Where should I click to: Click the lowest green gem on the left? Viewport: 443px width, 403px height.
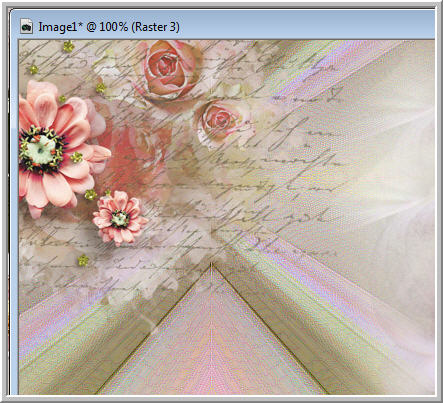pyautogui.click(x=83, y=260)
